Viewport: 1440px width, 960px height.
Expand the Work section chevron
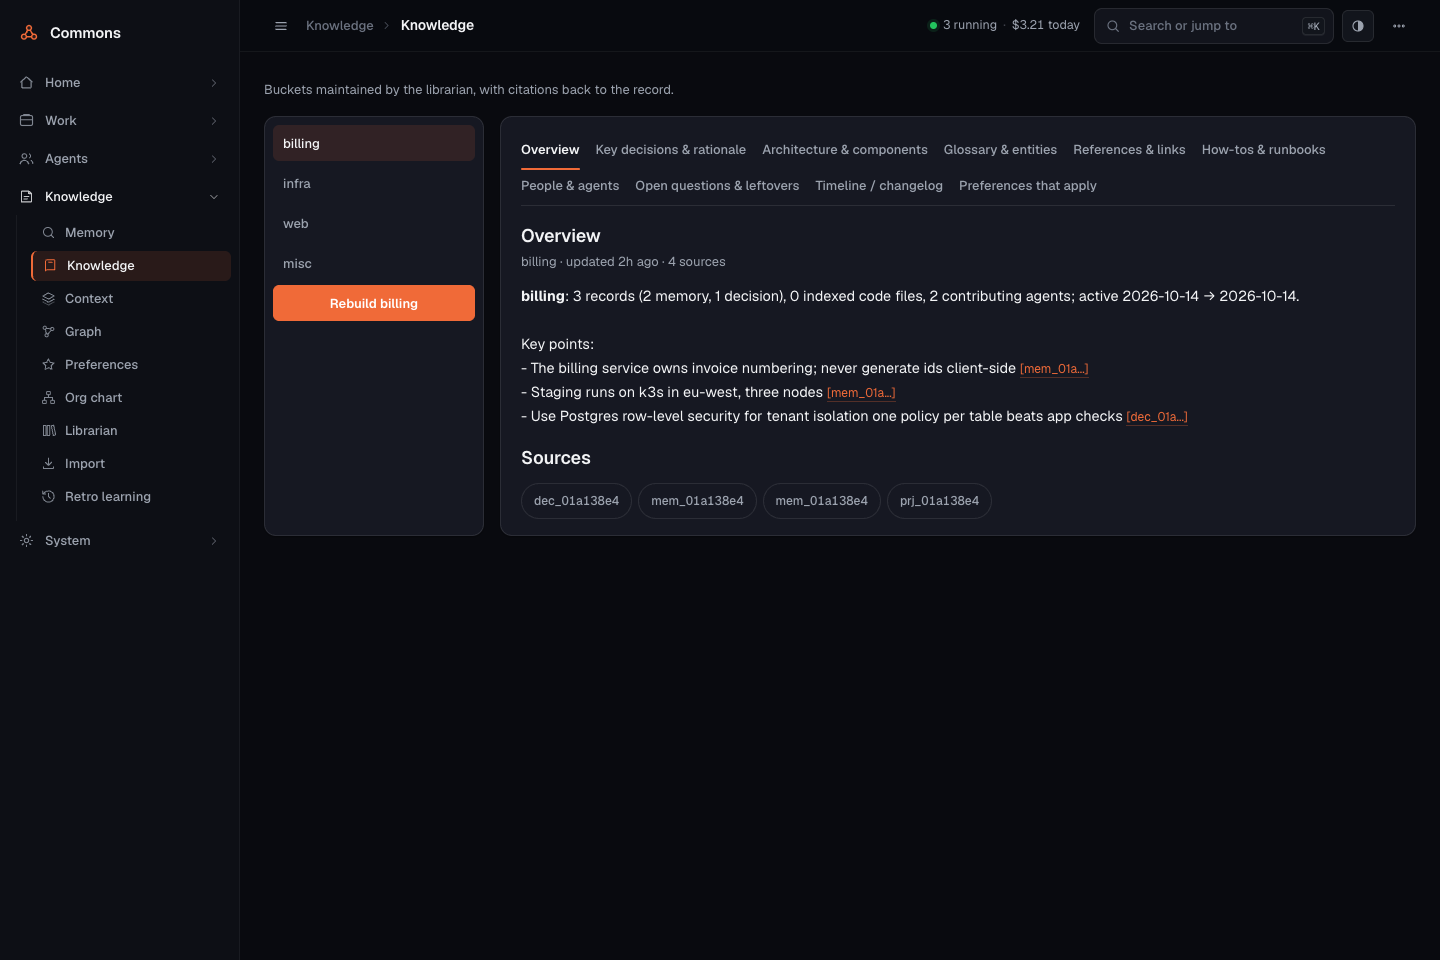pos(214,121)
